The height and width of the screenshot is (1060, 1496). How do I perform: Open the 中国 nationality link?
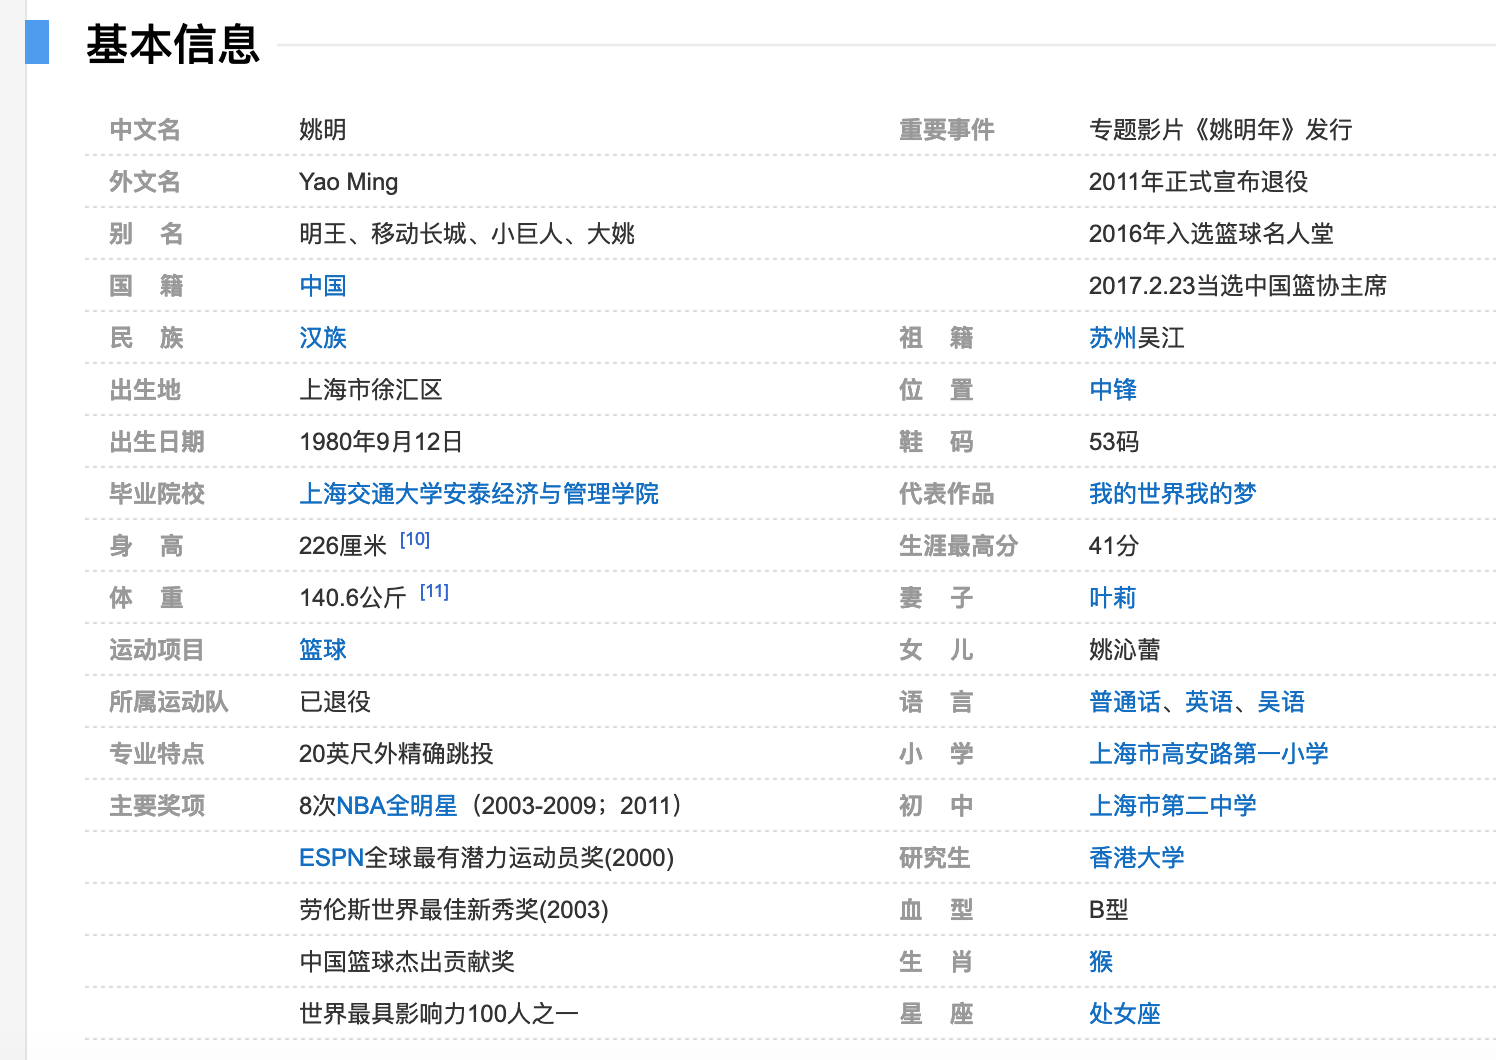(323, 286)
